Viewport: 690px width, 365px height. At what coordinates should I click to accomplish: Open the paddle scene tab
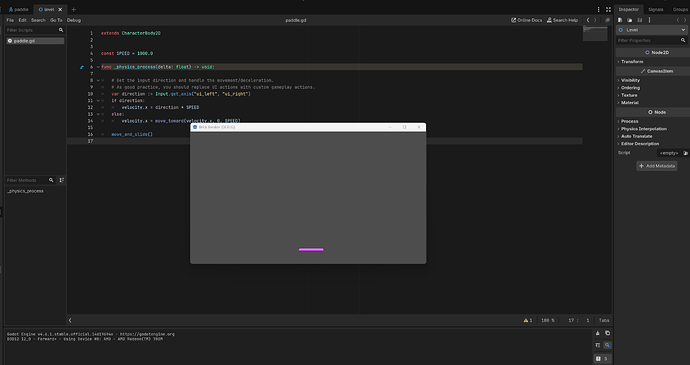(18, 9)
